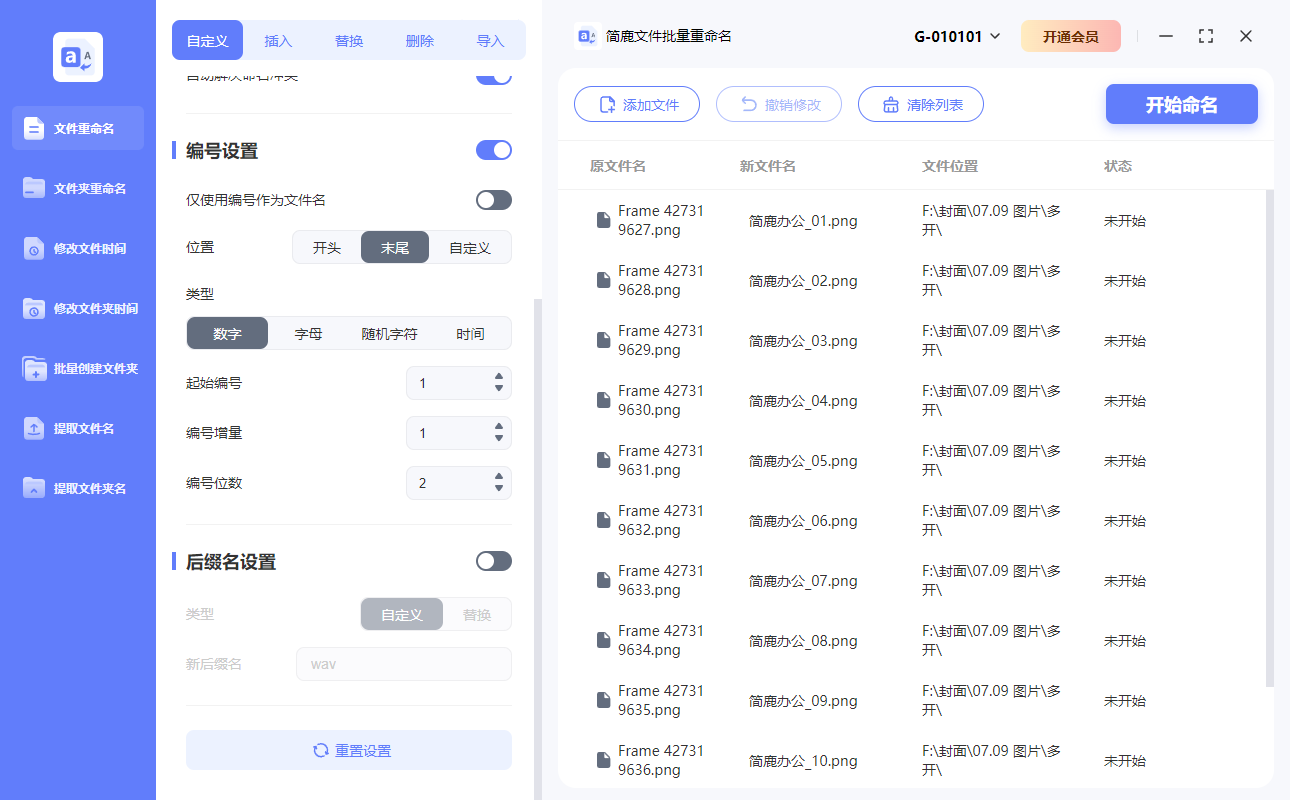Select the 修改文件夹时间 sidebar tool
Viewport: 1290px width, 800px height.
pos(77,308)
